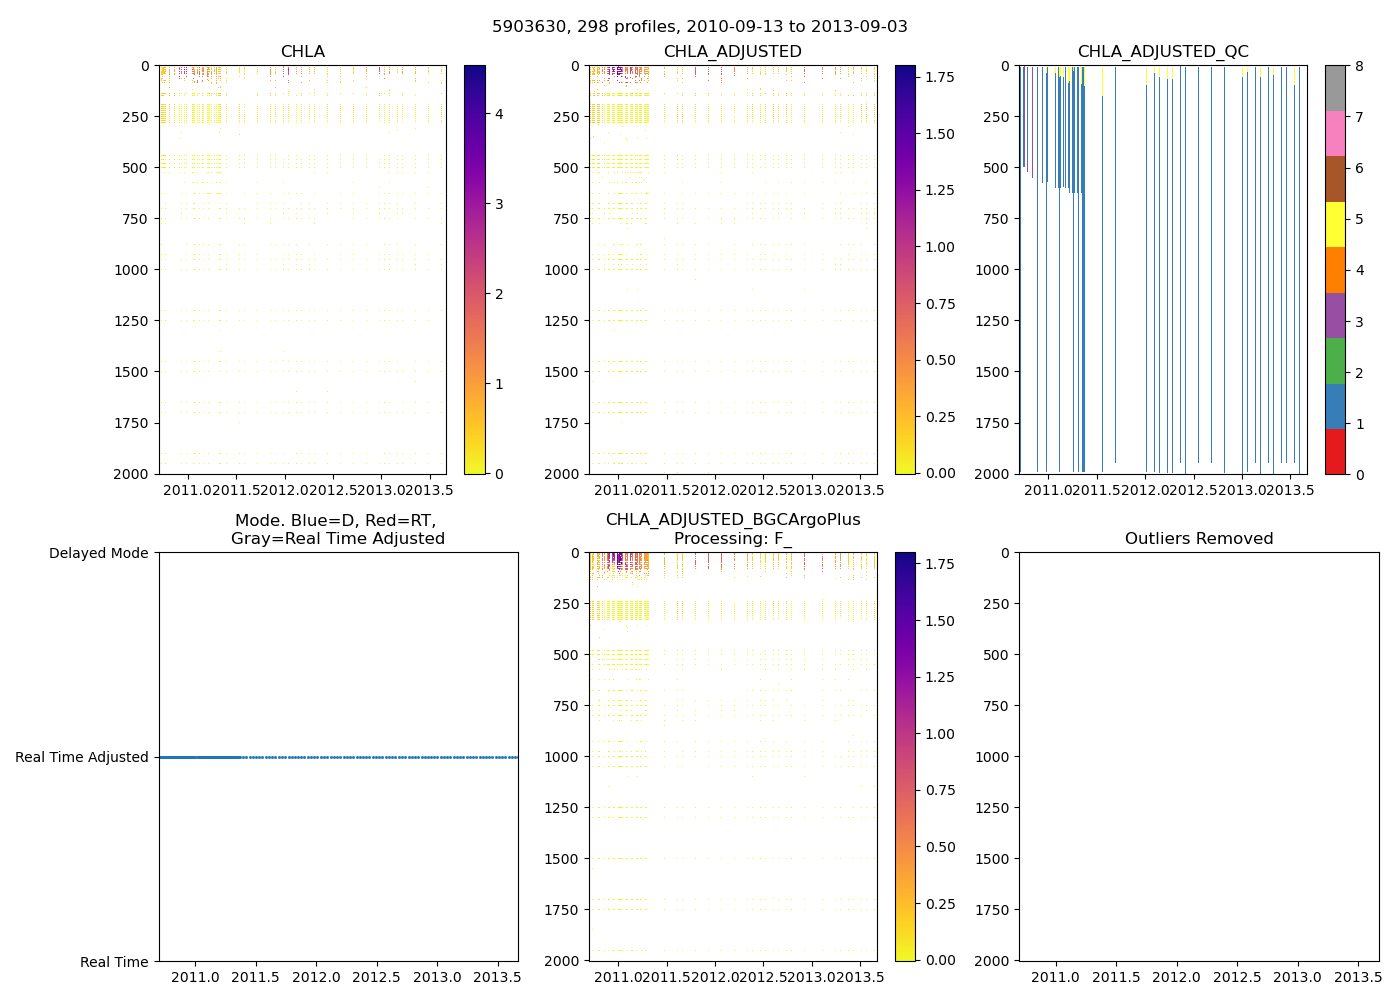Click the figure heading with float ID 5903630
This screenshot has height=1000, width=1400.
[699, 27]
